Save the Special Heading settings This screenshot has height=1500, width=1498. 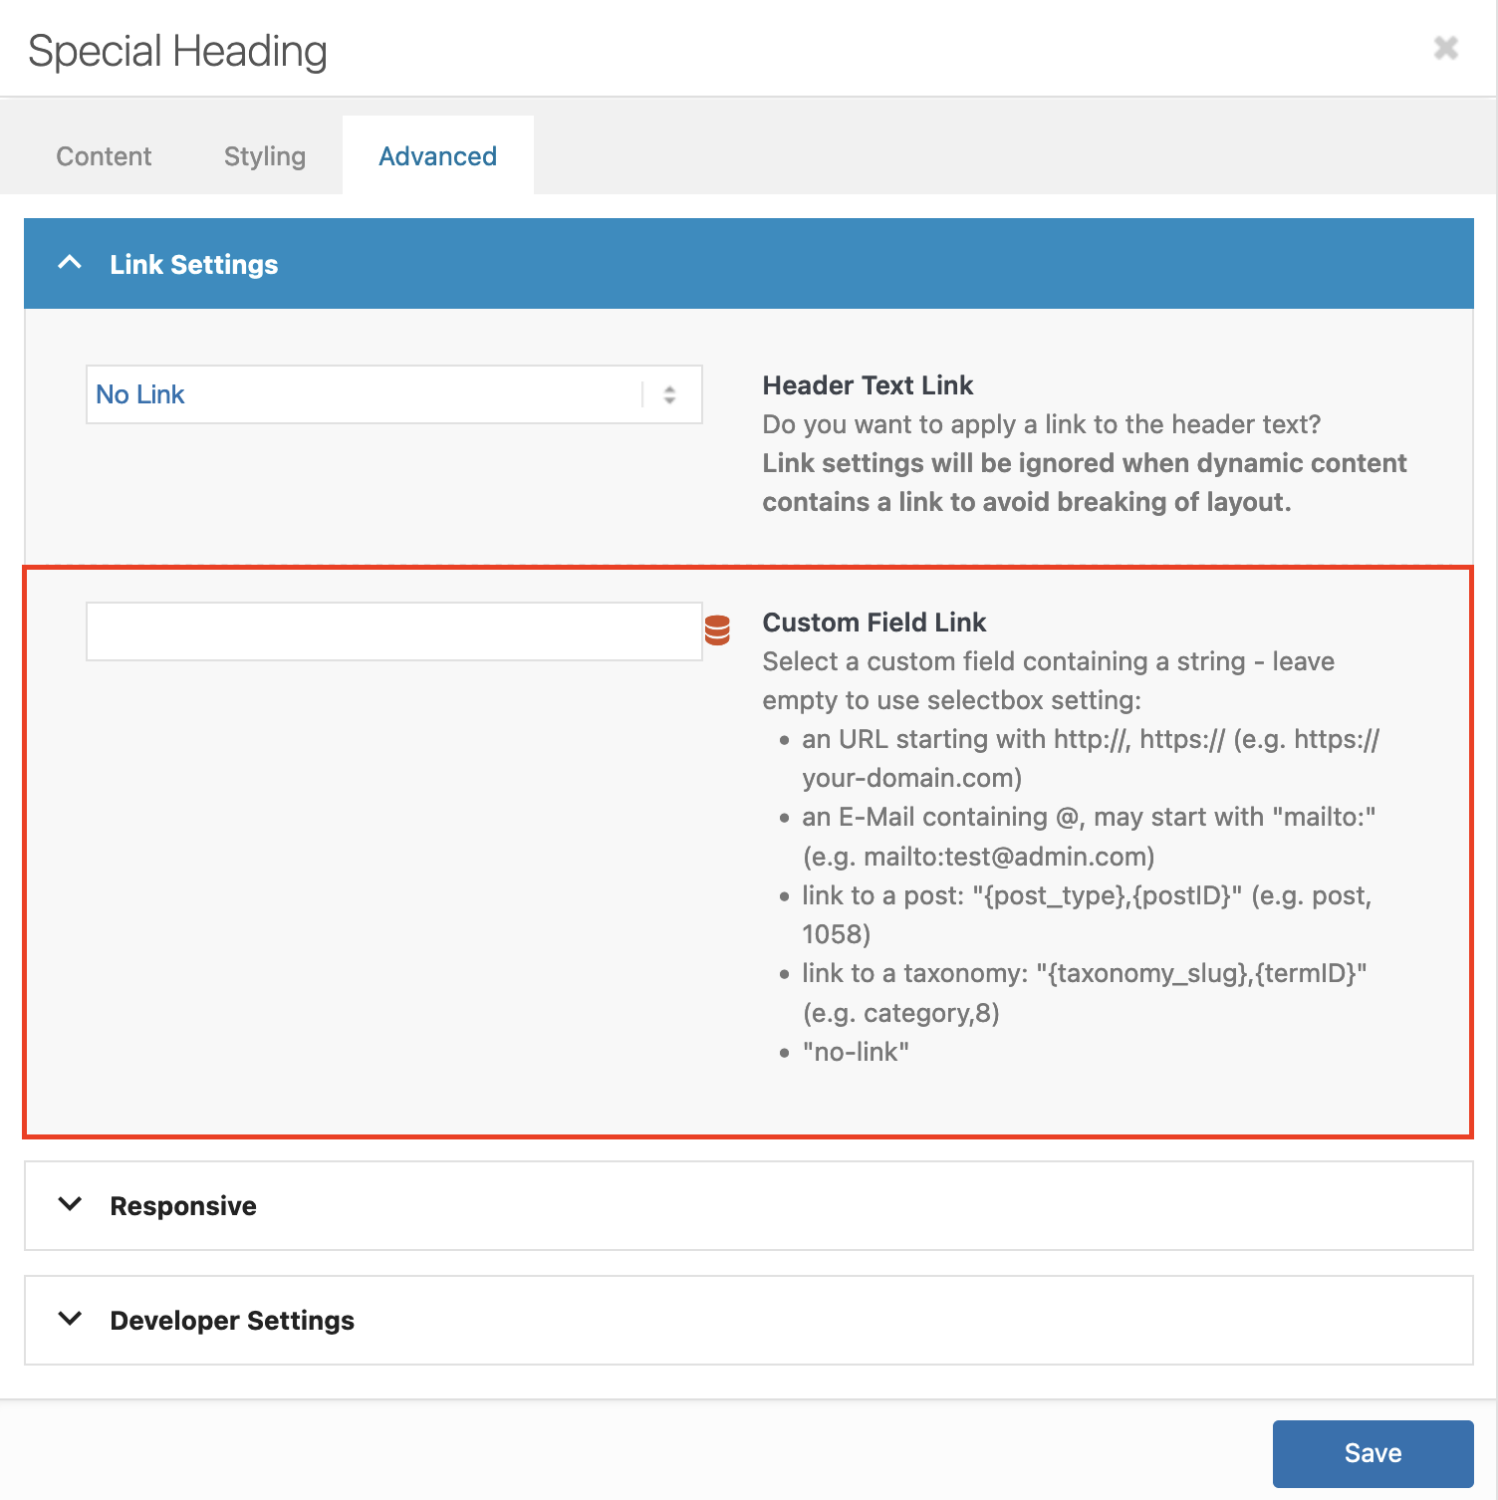[1372, 1453]
